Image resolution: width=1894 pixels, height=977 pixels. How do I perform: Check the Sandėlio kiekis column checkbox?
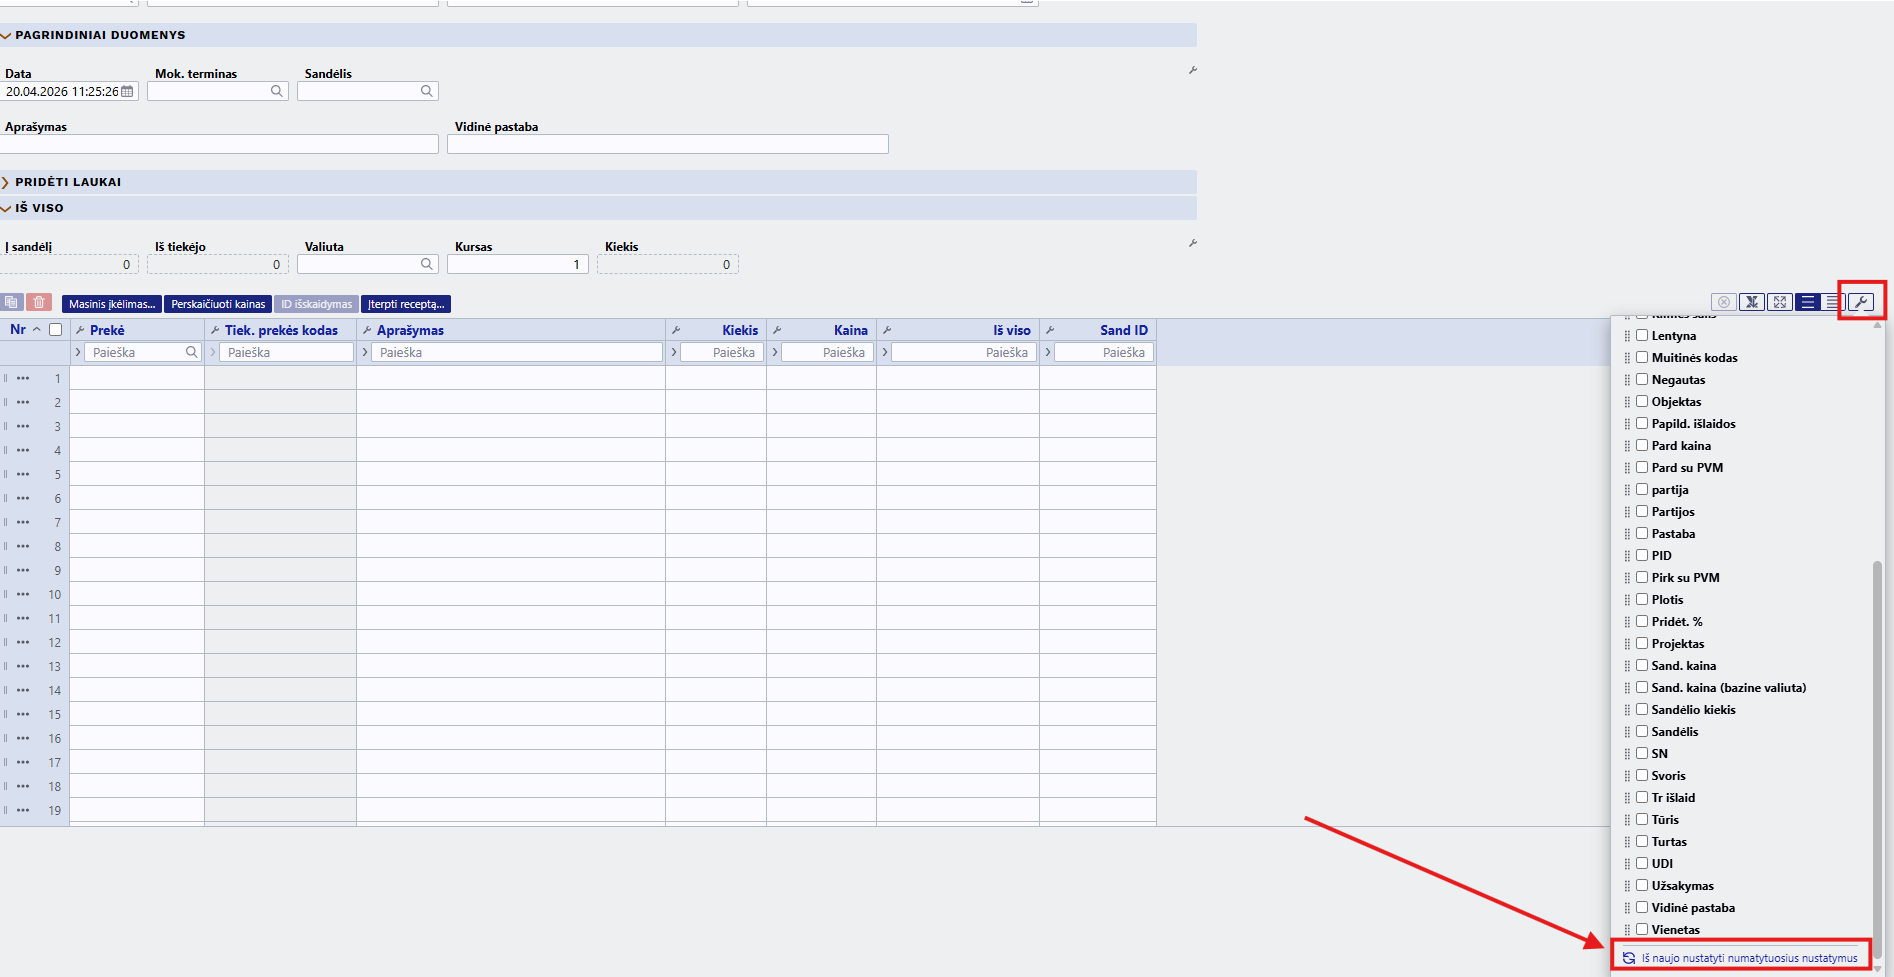1642,709
